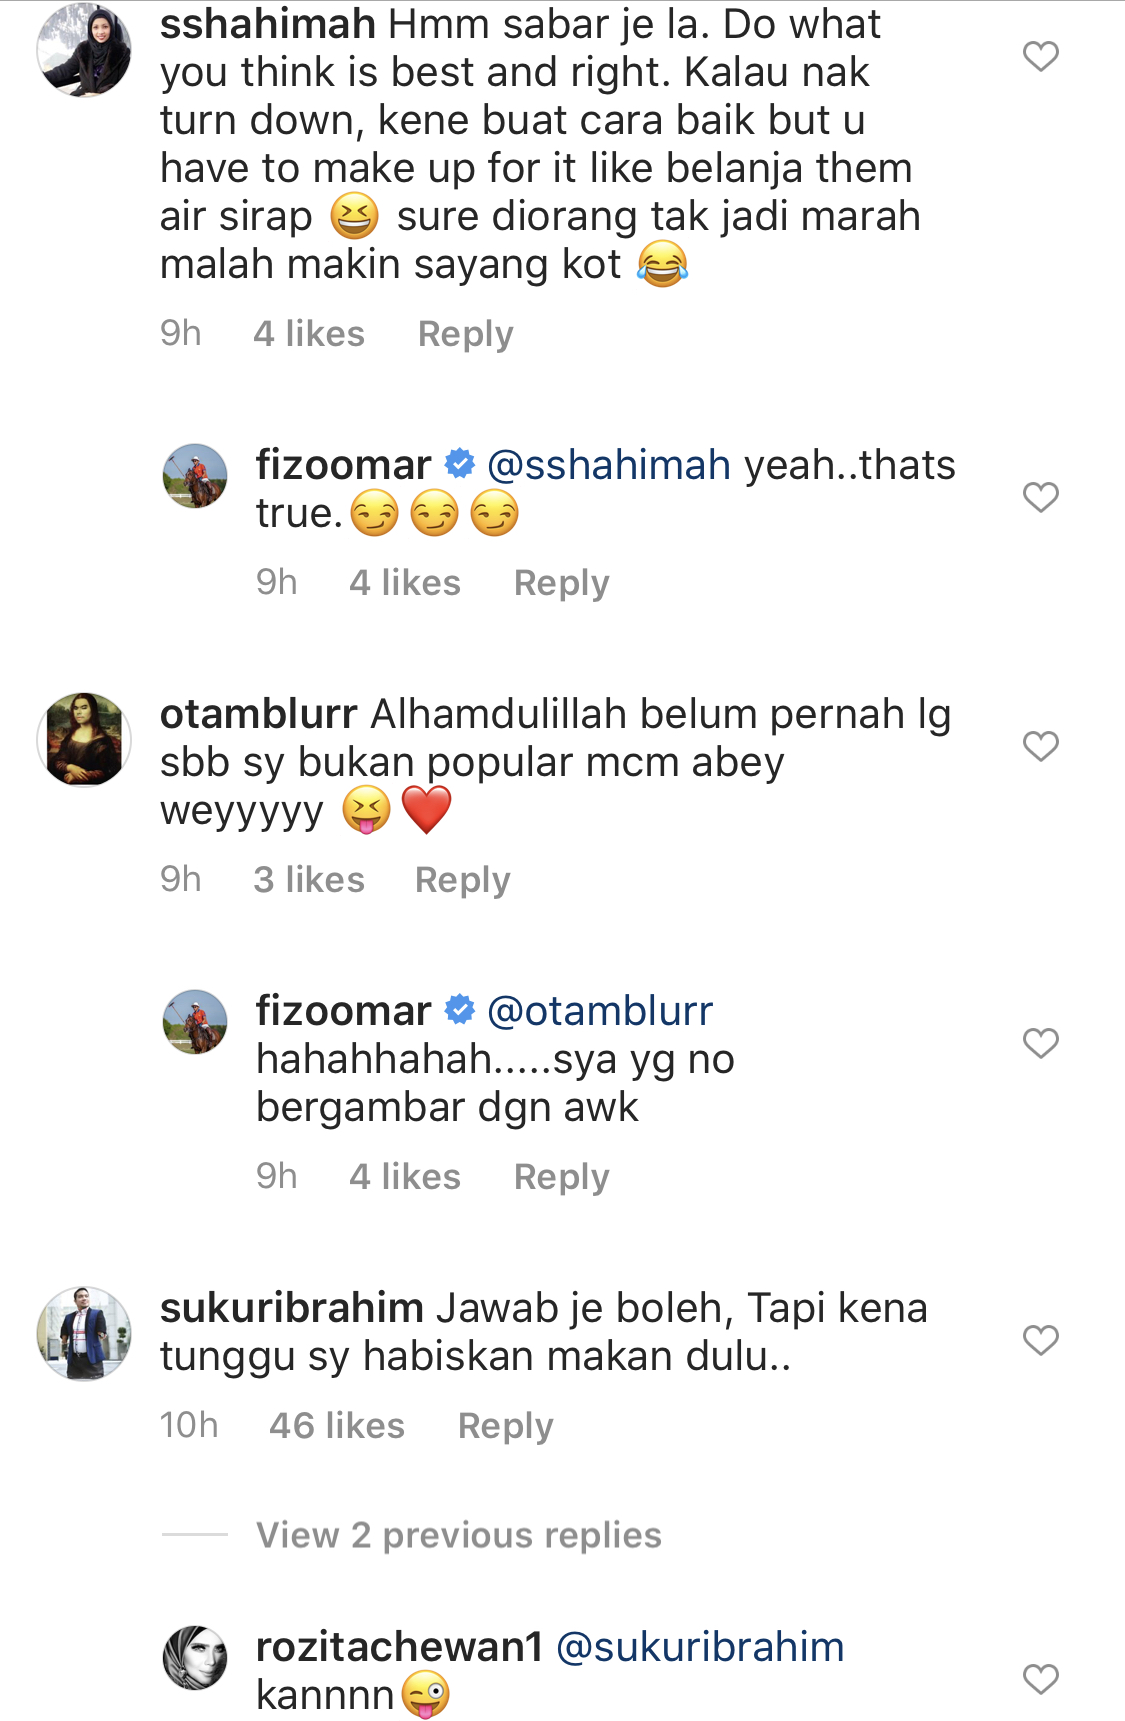Open sukuribrahim's profile avatar
The height and width of the screenshot is (1721, 1125).
tap(84, 1334)
